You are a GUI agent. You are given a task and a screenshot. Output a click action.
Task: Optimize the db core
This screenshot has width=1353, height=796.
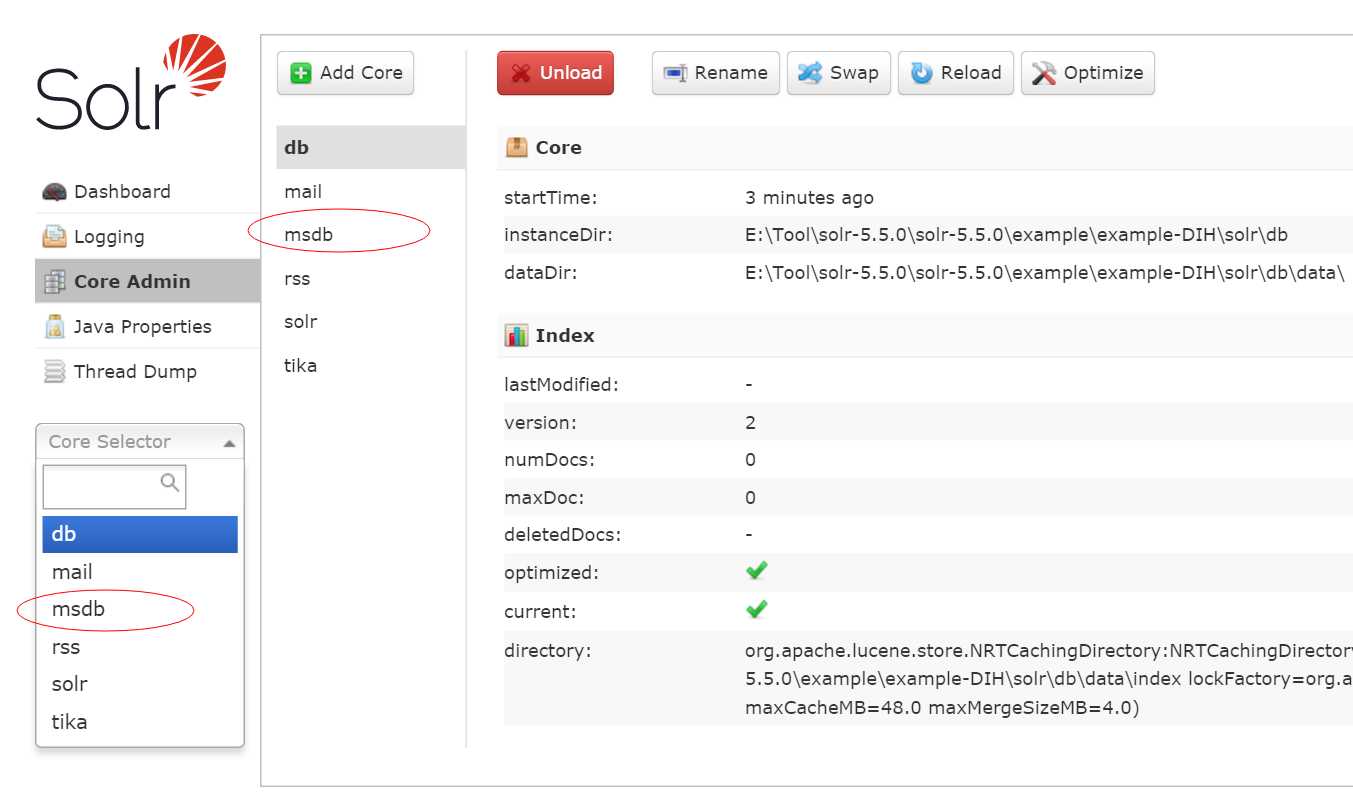(x=1088, y=73)
